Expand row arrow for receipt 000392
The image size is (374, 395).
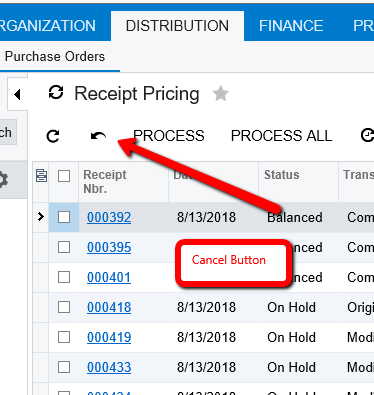click(x=41, y=217)
